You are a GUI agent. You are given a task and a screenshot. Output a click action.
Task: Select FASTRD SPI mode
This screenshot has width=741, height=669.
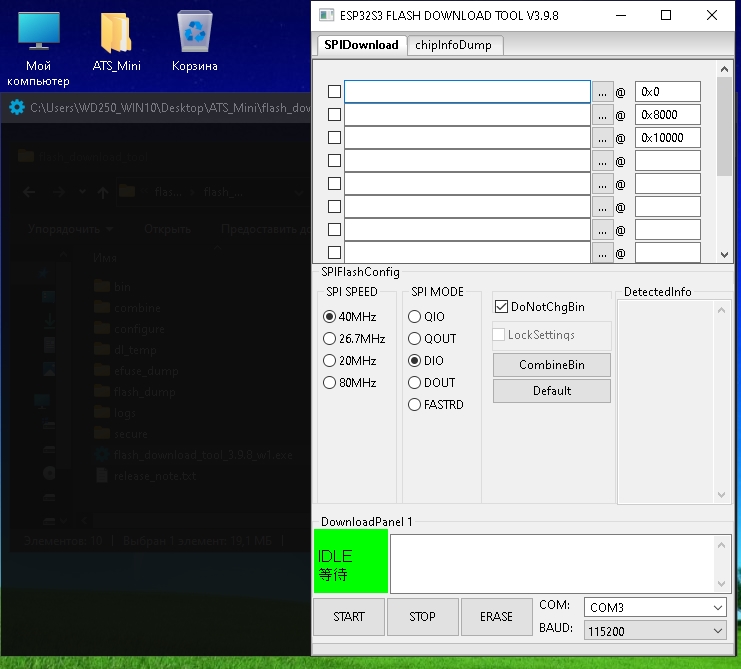(x=436, y=405)
